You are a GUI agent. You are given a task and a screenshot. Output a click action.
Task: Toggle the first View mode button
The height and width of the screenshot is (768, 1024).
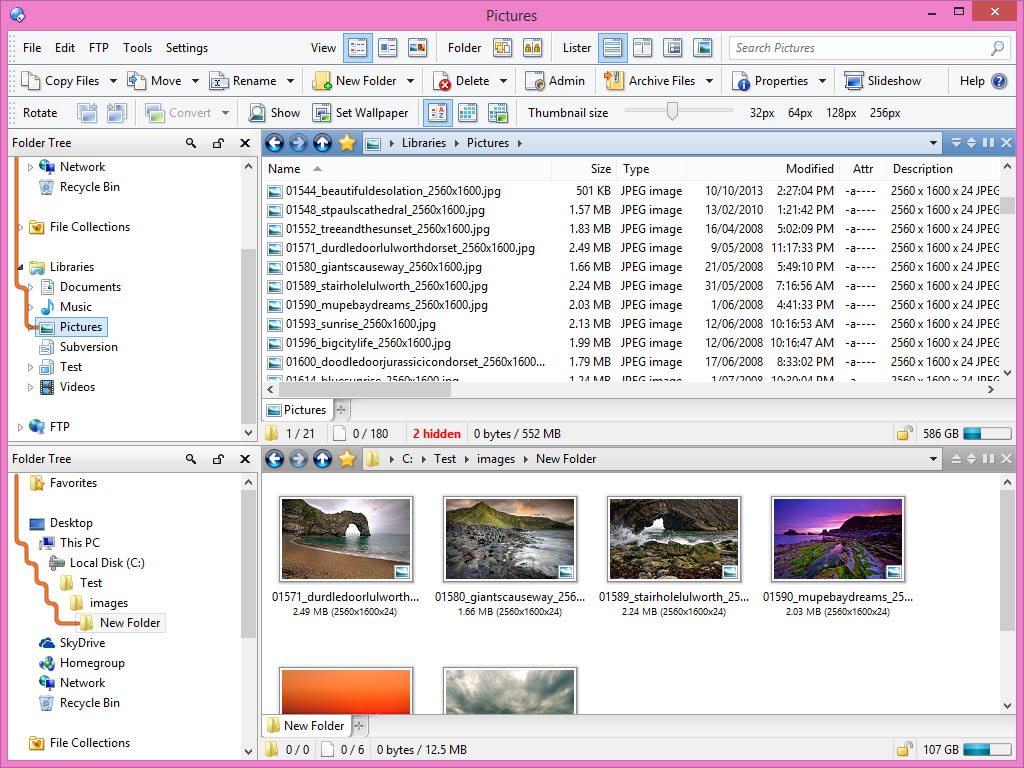pyautogui.click(x=358, y=48)
